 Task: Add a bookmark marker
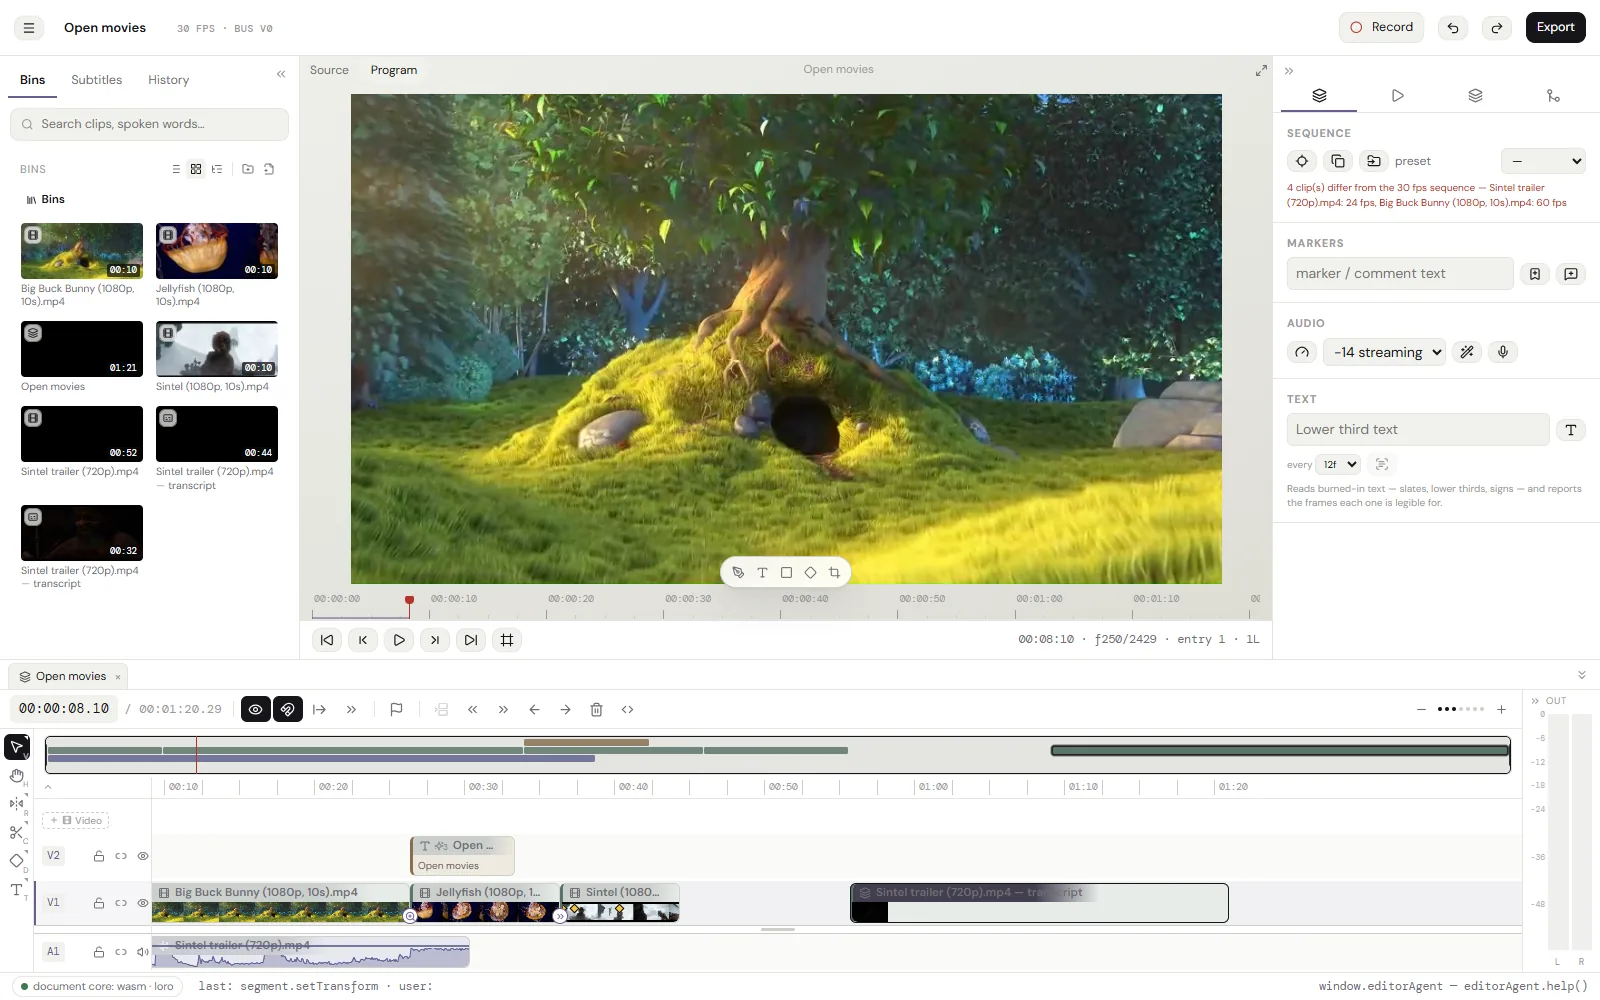pyautogui.click(x=1535, y=274)
